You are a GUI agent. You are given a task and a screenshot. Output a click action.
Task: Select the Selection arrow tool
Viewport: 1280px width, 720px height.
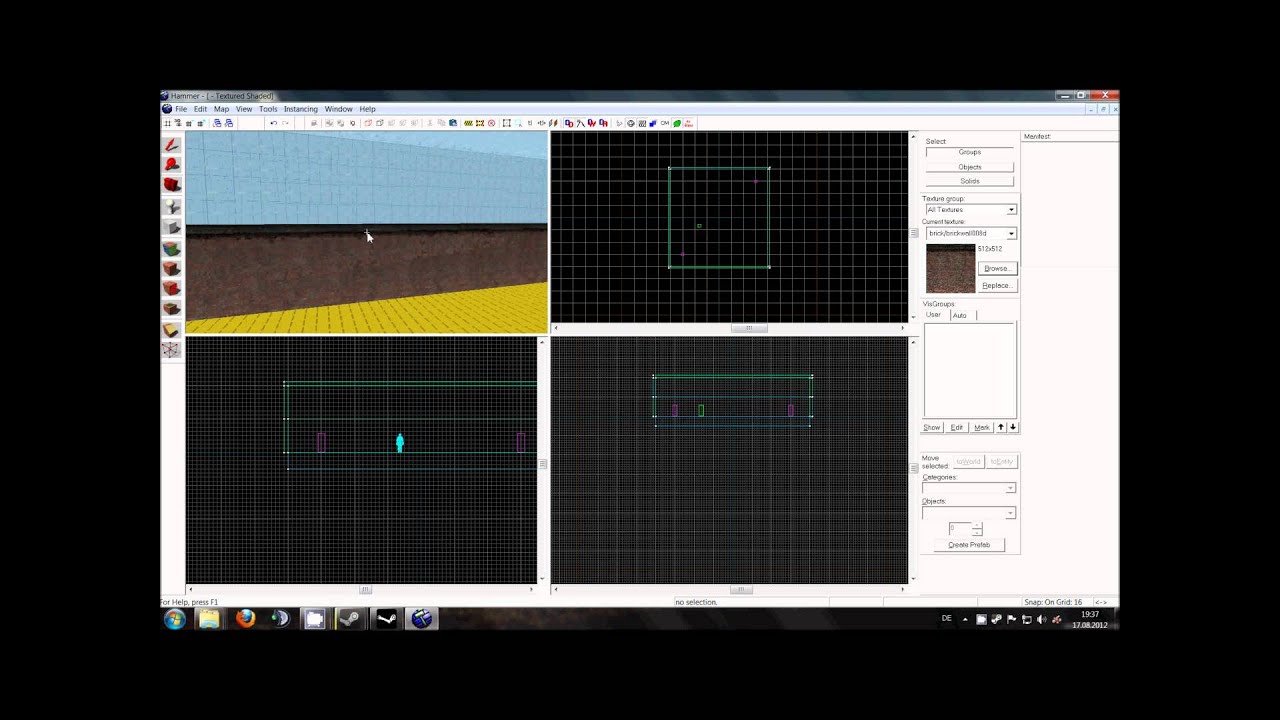coord(172,145)
